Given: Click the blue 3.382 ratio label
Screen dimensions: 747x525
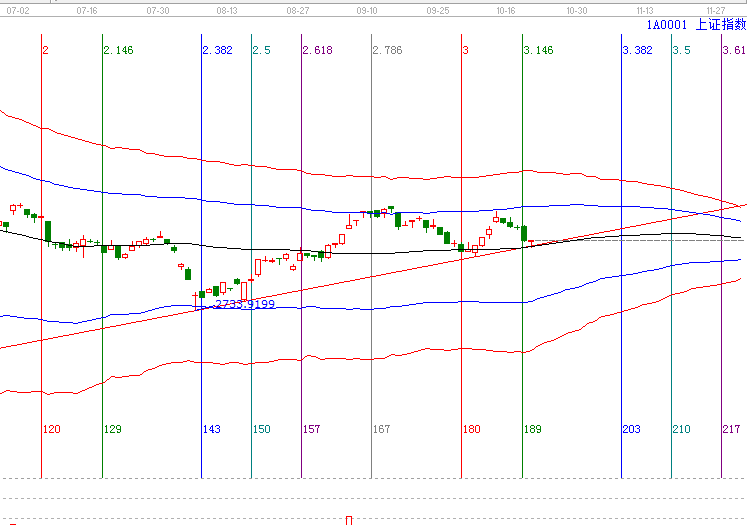Looking at the screenshot, I should 638,50.
